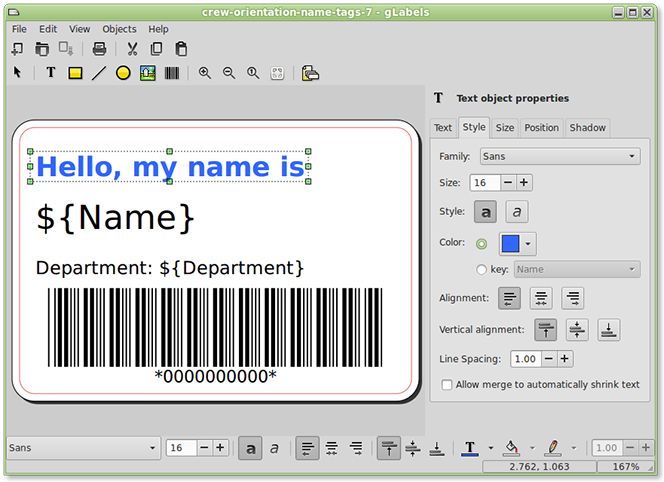Select center Alignment in properties panel

coord(541,298)
